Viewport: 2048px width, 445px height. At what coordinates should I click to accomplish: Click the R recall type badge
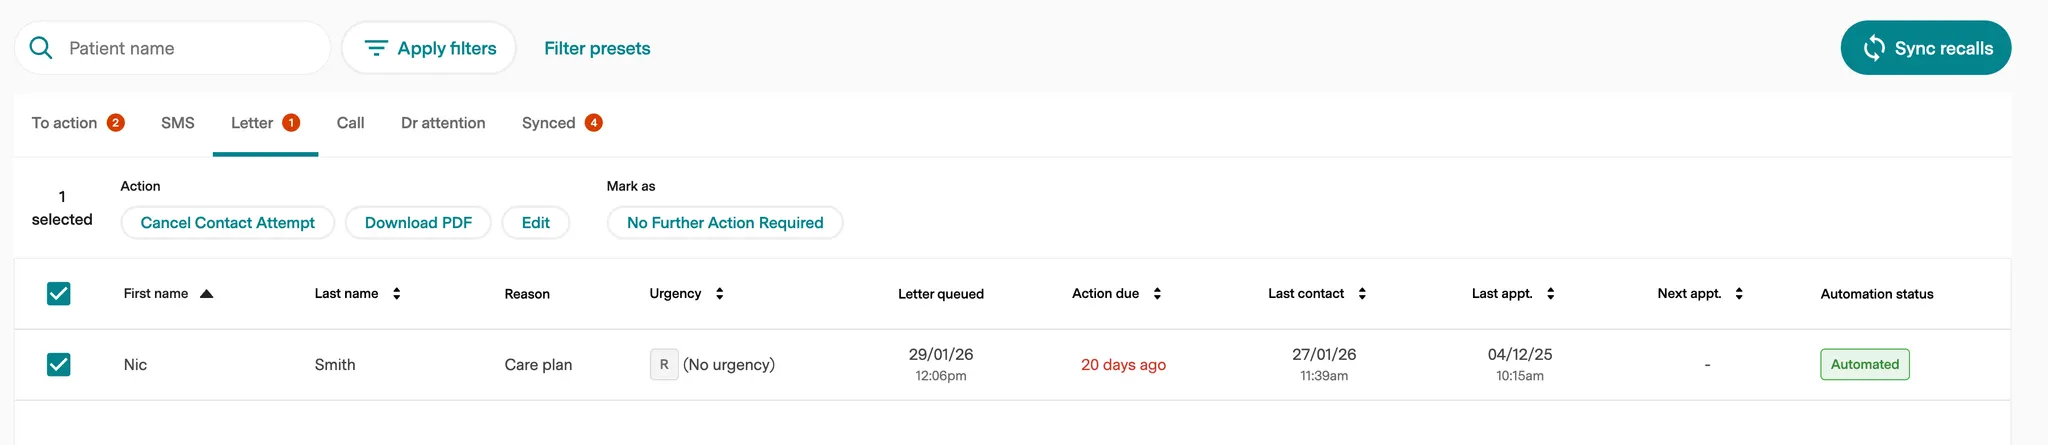(x=664, y=365)
